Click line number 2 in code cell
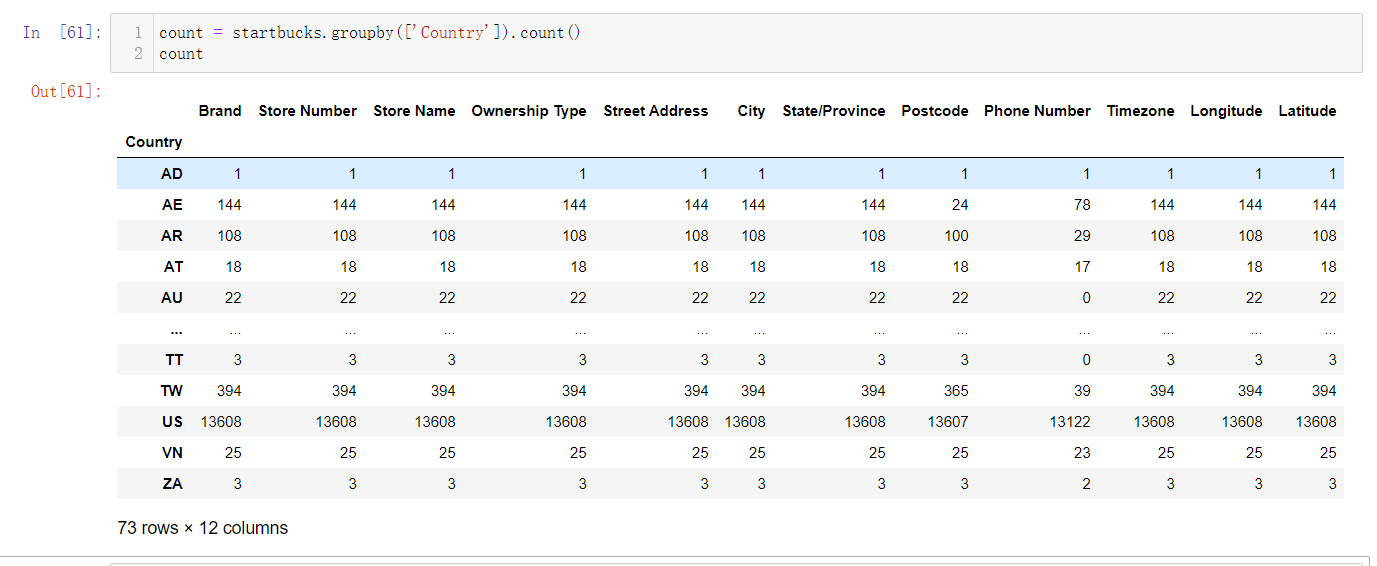This screenshot has height=566, width=1377. tap(139, 54)
